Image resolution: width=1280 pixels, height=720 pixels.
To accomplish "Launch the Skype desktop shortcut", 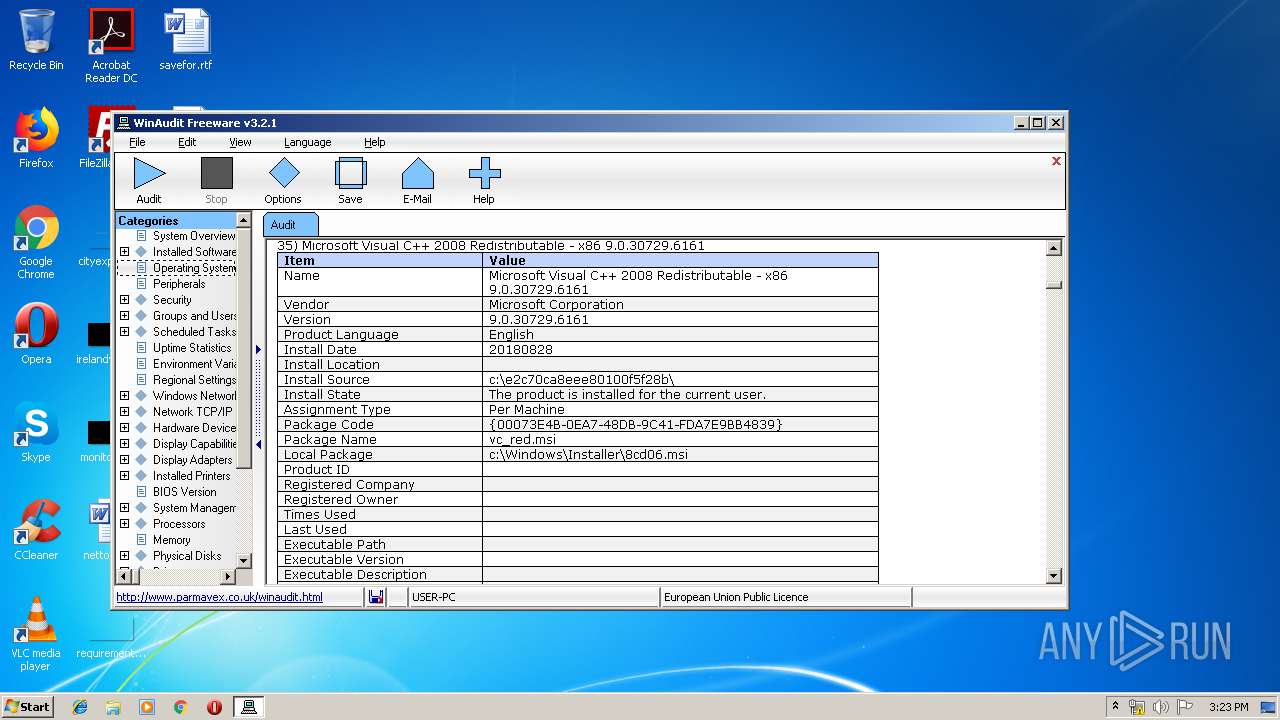I will (36, 432).
